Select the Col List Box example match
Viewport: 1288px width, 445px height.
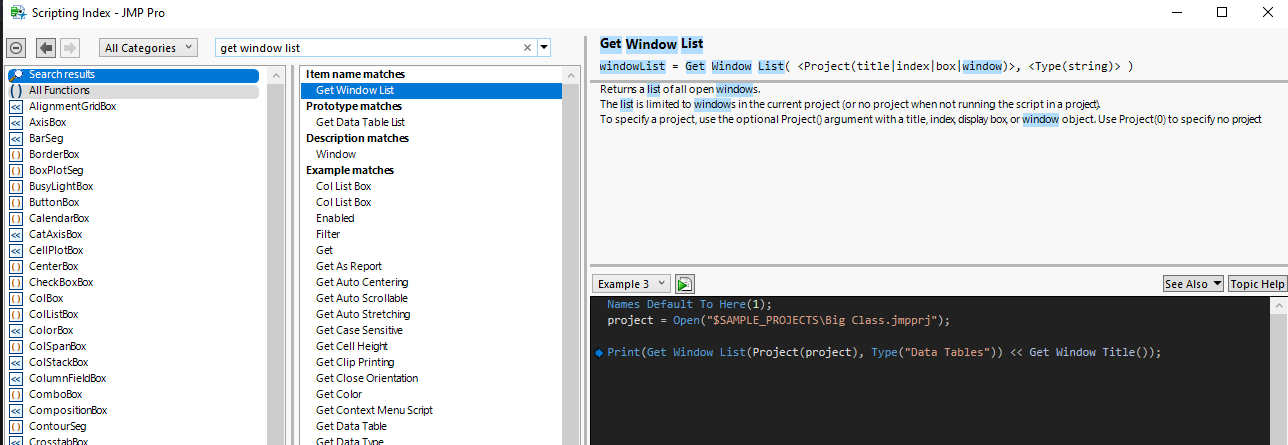coord(343,186)
